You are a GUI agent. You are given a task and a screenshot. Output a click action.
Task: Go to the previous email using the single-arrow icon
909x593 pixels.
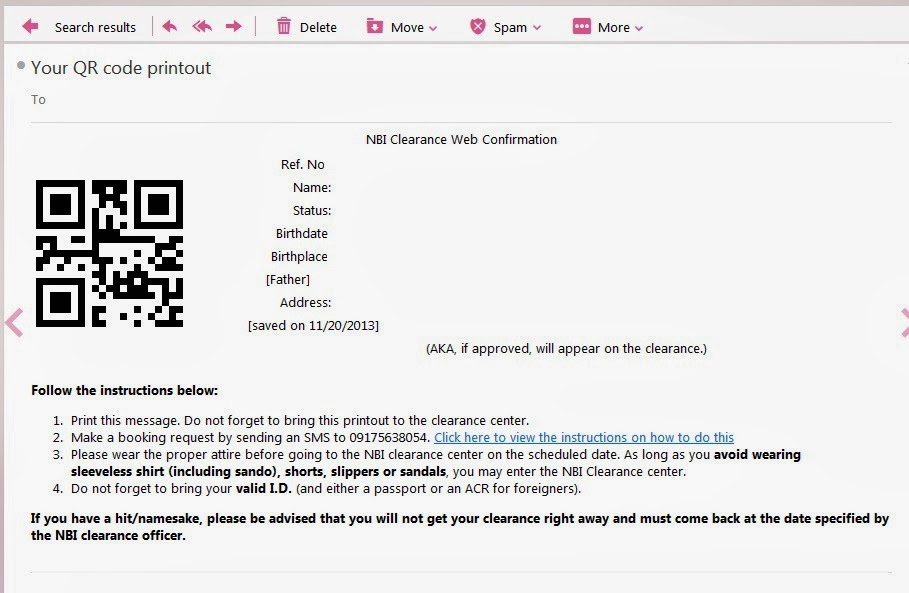coord(169,26)
